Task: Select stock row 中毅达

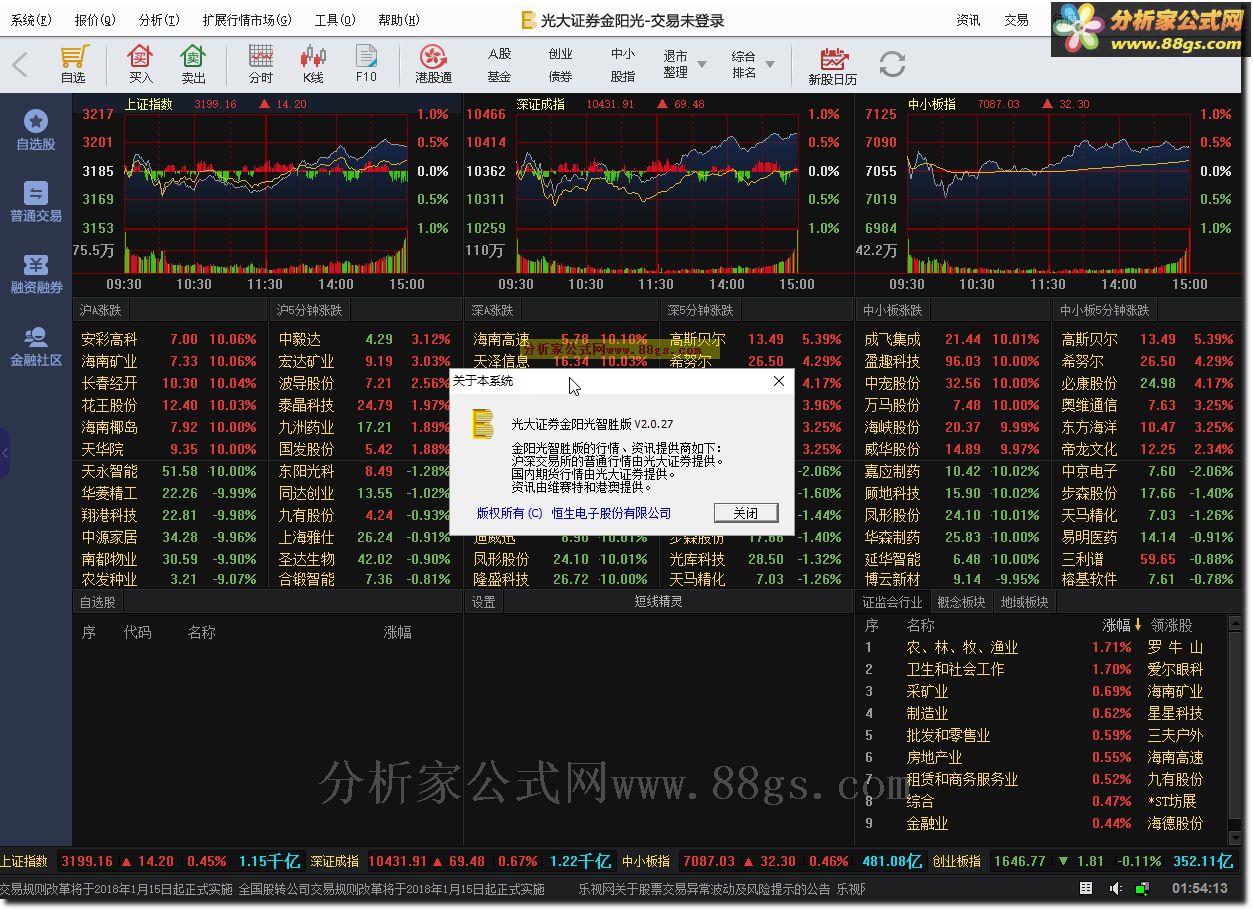Action: pyautogui.click(x=364, y=339)
